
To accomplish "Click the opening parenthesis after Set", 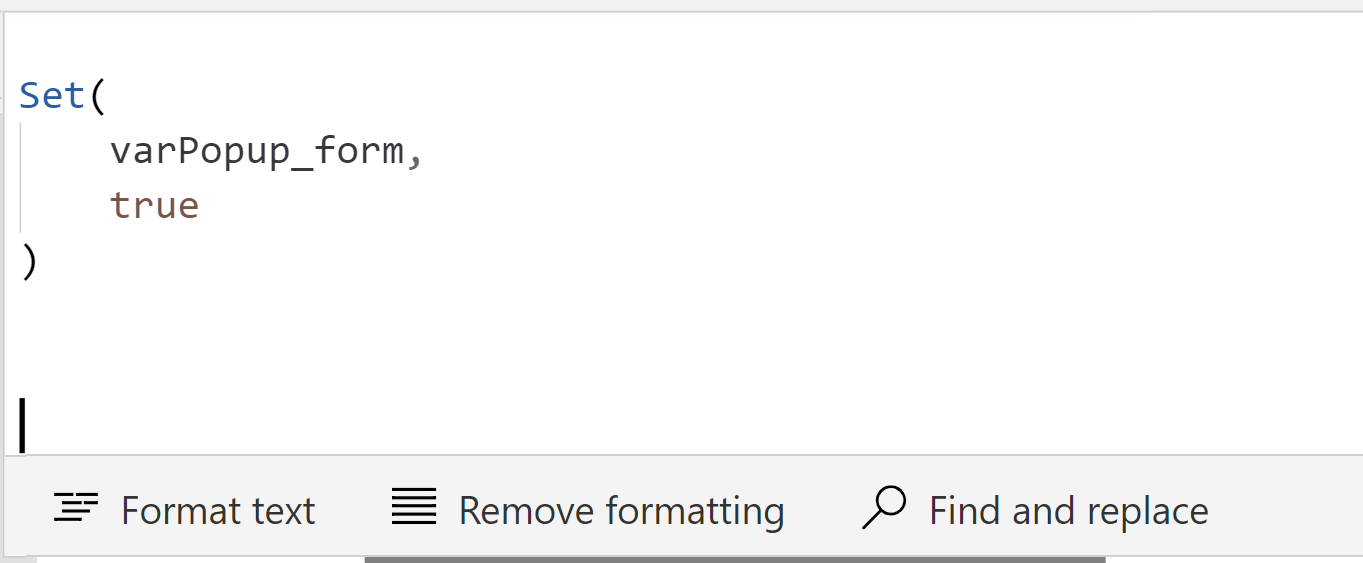I will [97, 96].
